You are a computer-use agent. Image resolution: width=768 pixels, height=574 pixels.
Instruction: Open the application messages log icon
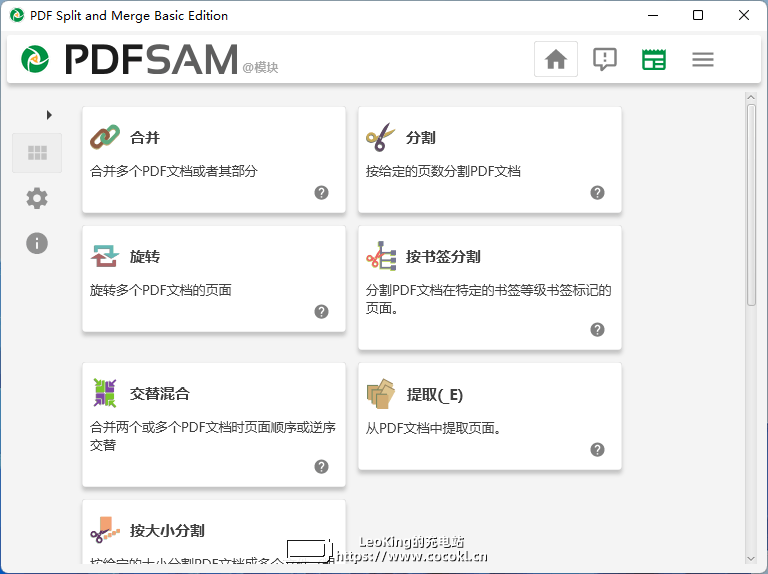point(605,59)
